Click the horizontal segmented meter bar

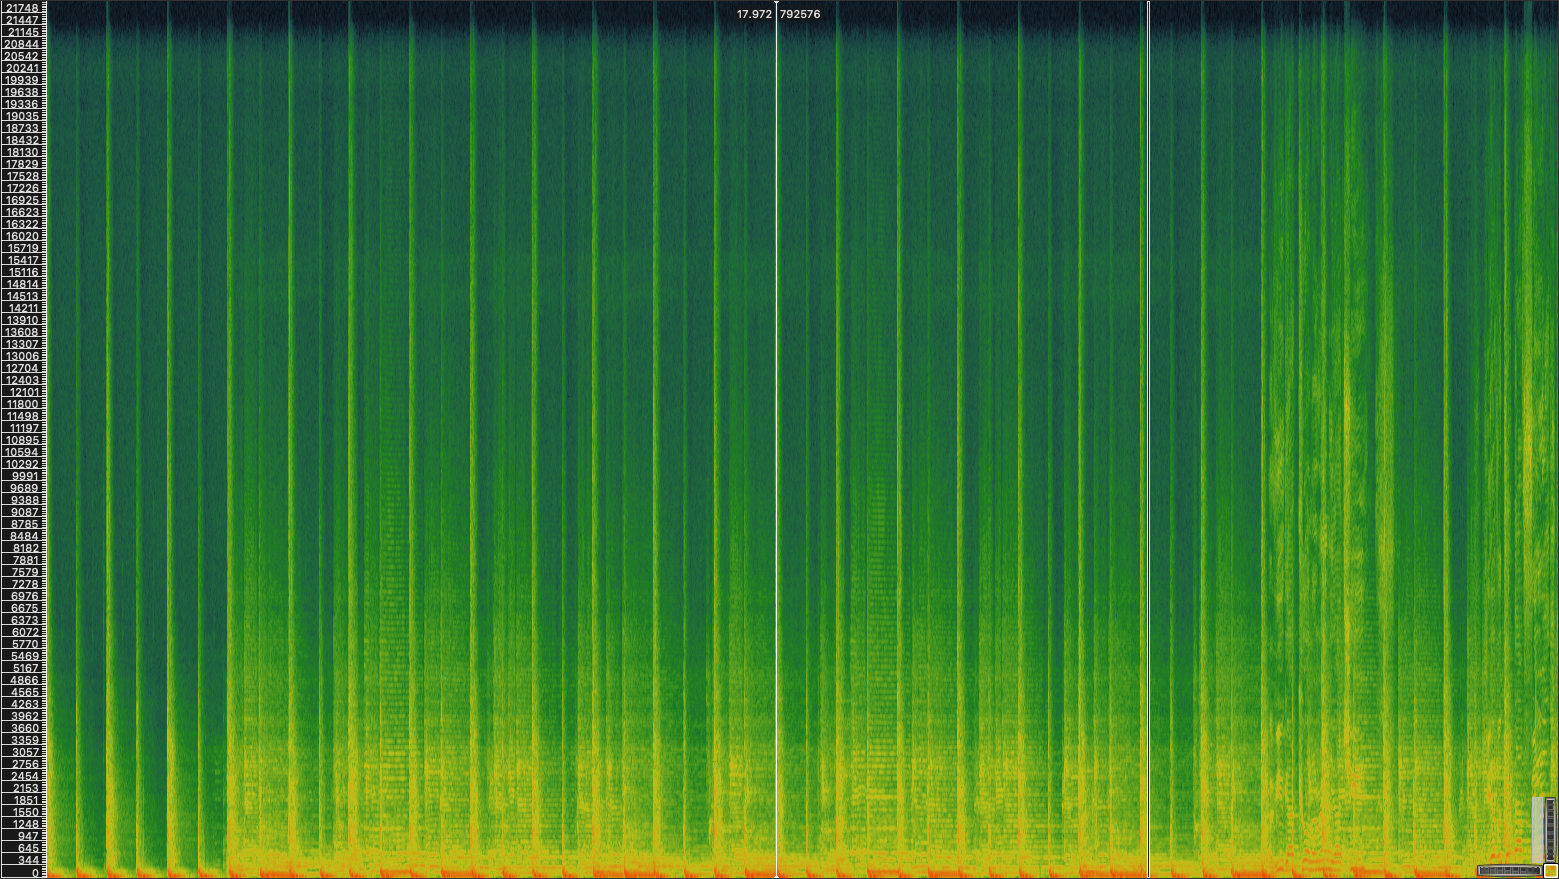(x=1510, y=871)
